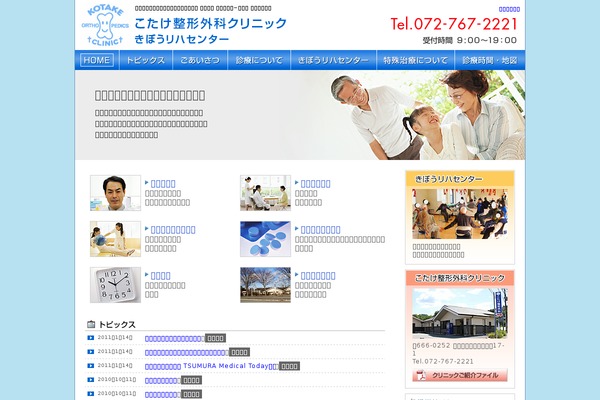Click the top-right blue header link

tap(509, 9)
